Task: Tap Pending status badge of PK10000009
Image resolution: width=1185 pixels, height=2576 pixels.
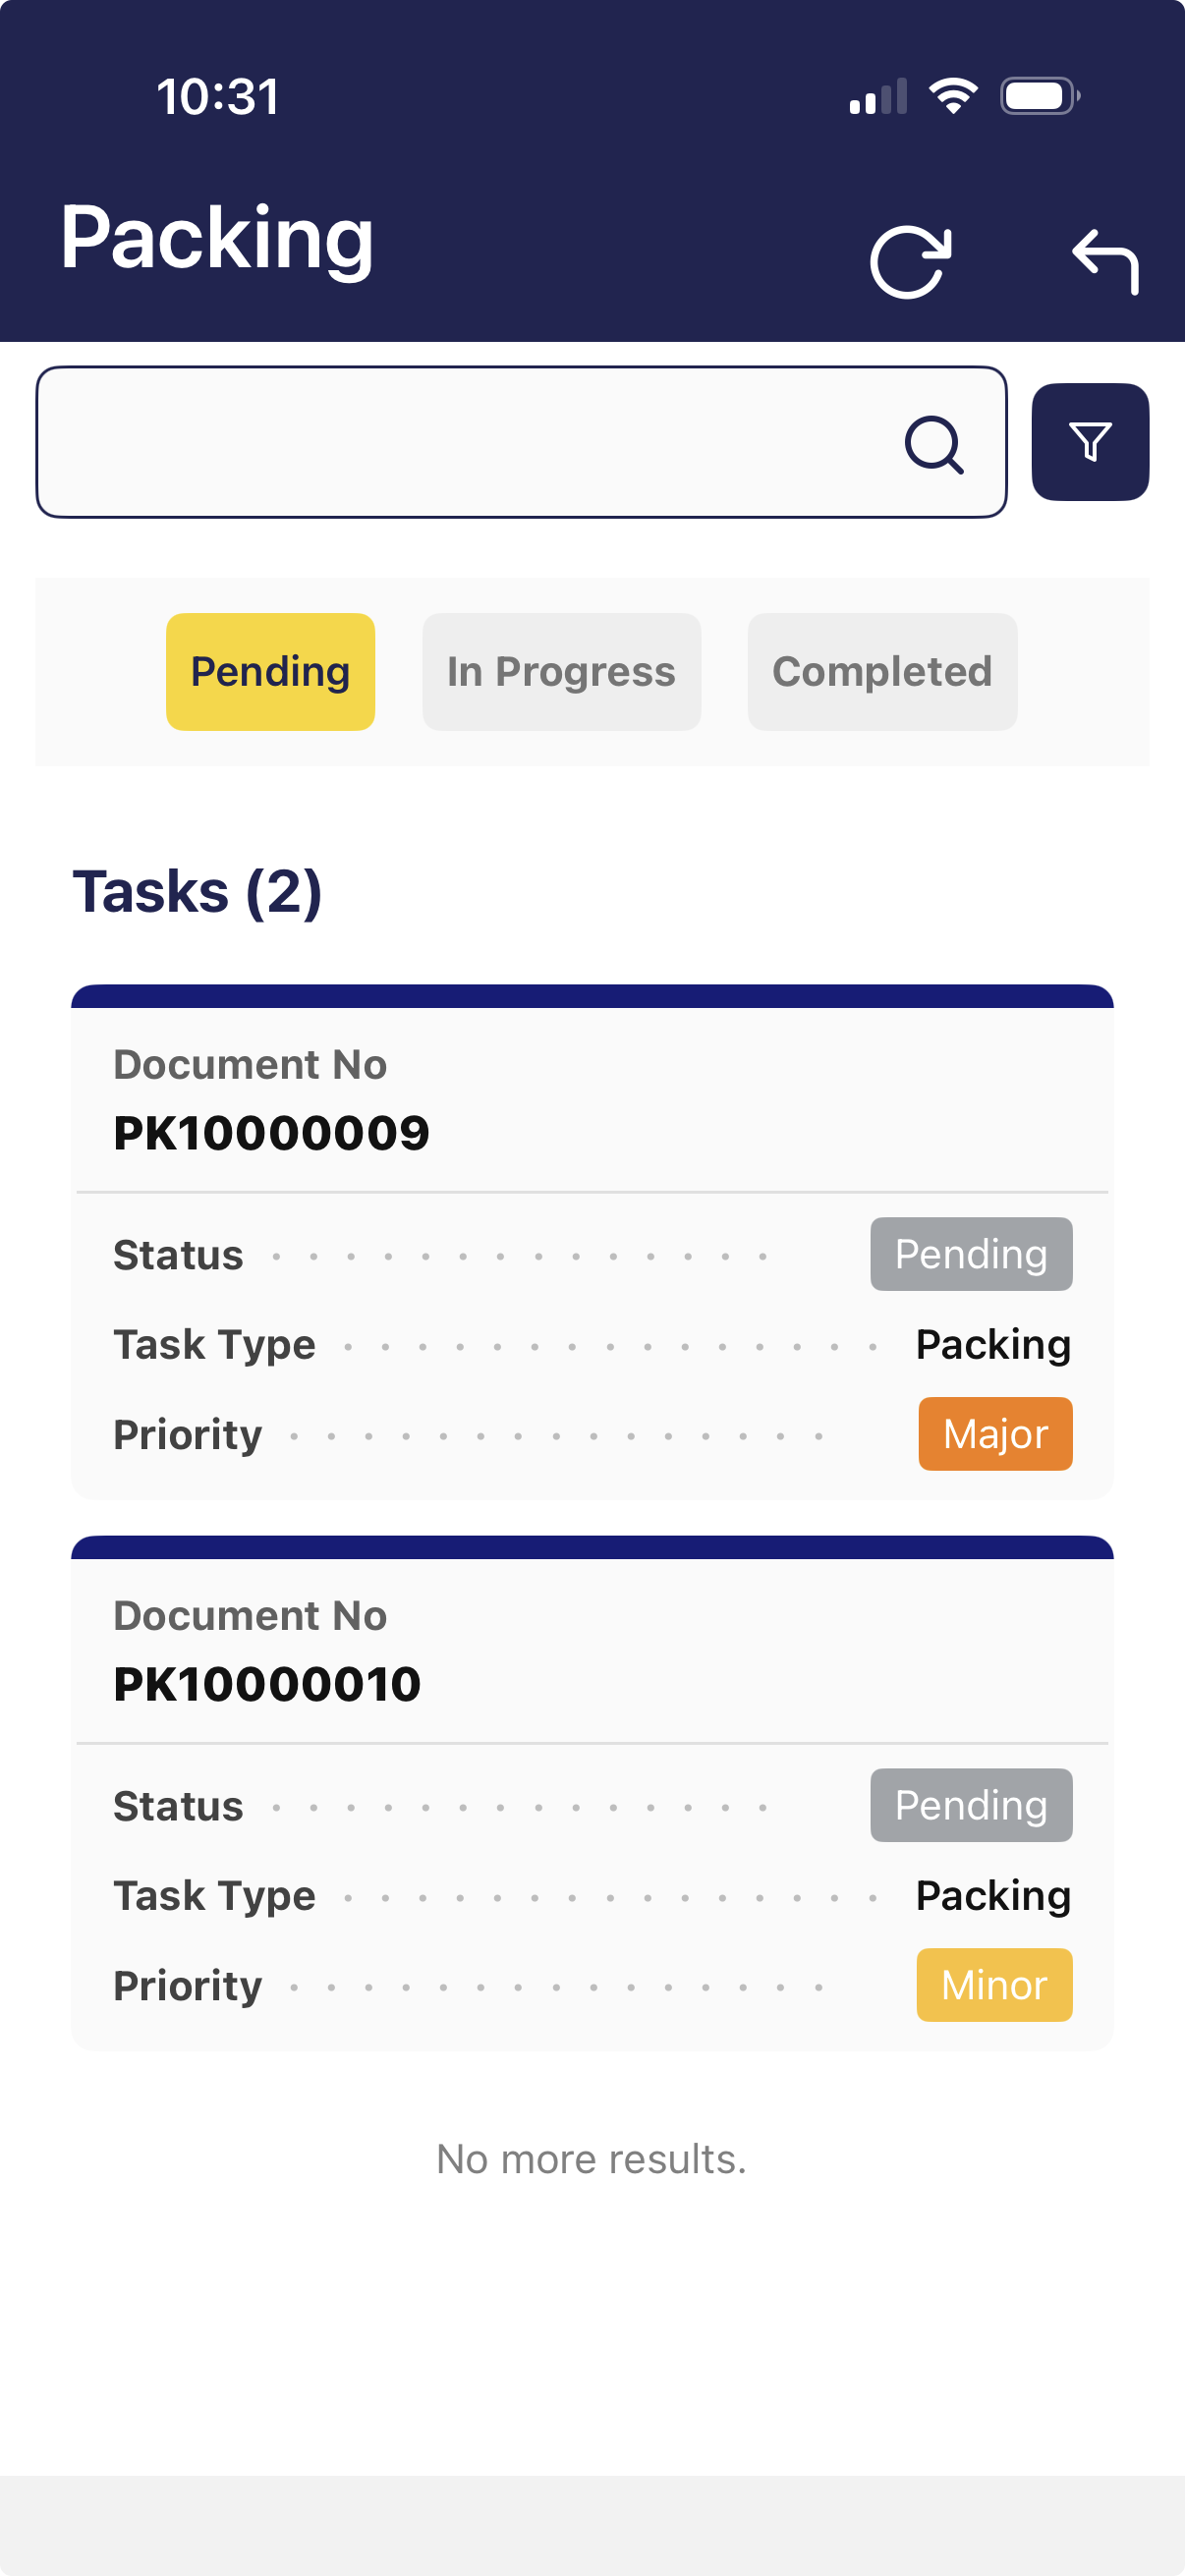Action: [971, 1254]
